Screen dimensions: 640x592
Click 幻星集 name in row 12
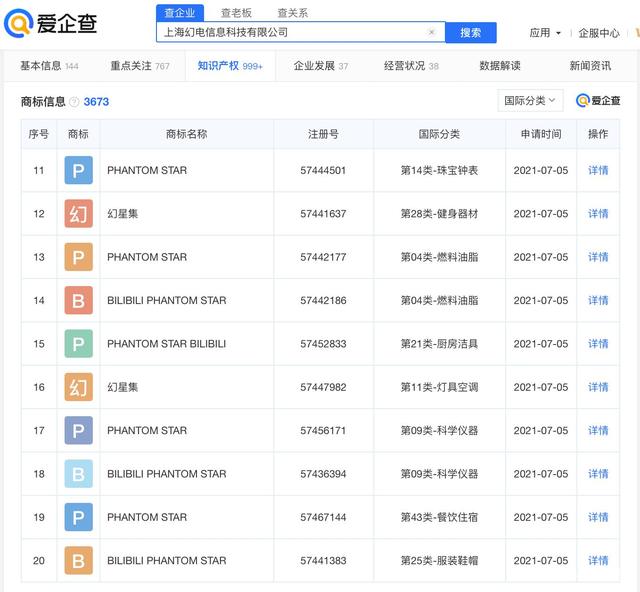[x=122, y=214]
